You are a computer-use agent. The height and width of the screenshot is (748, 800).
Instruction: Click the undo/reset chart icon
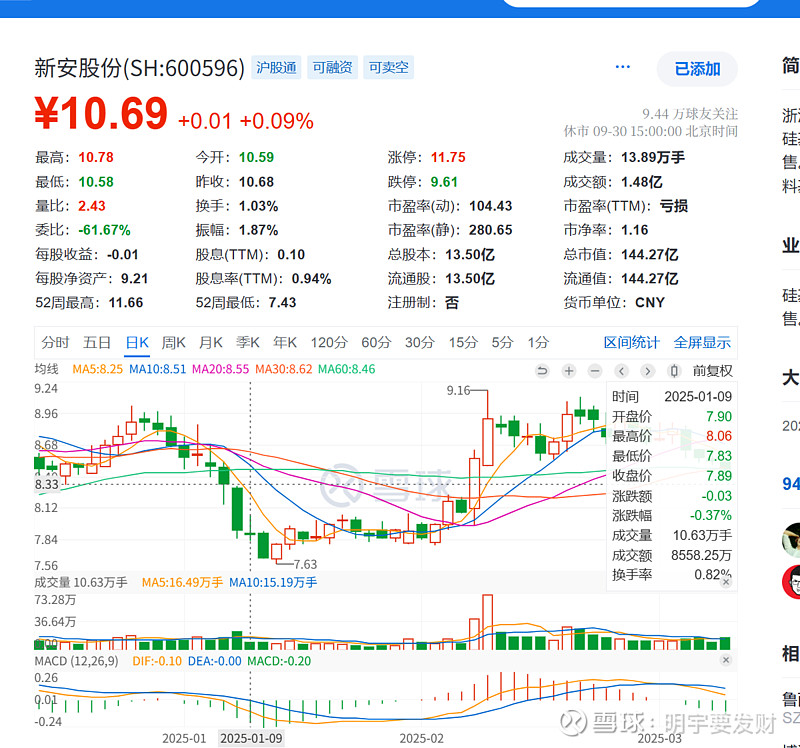pyautogui.click(x=542, y=371)
